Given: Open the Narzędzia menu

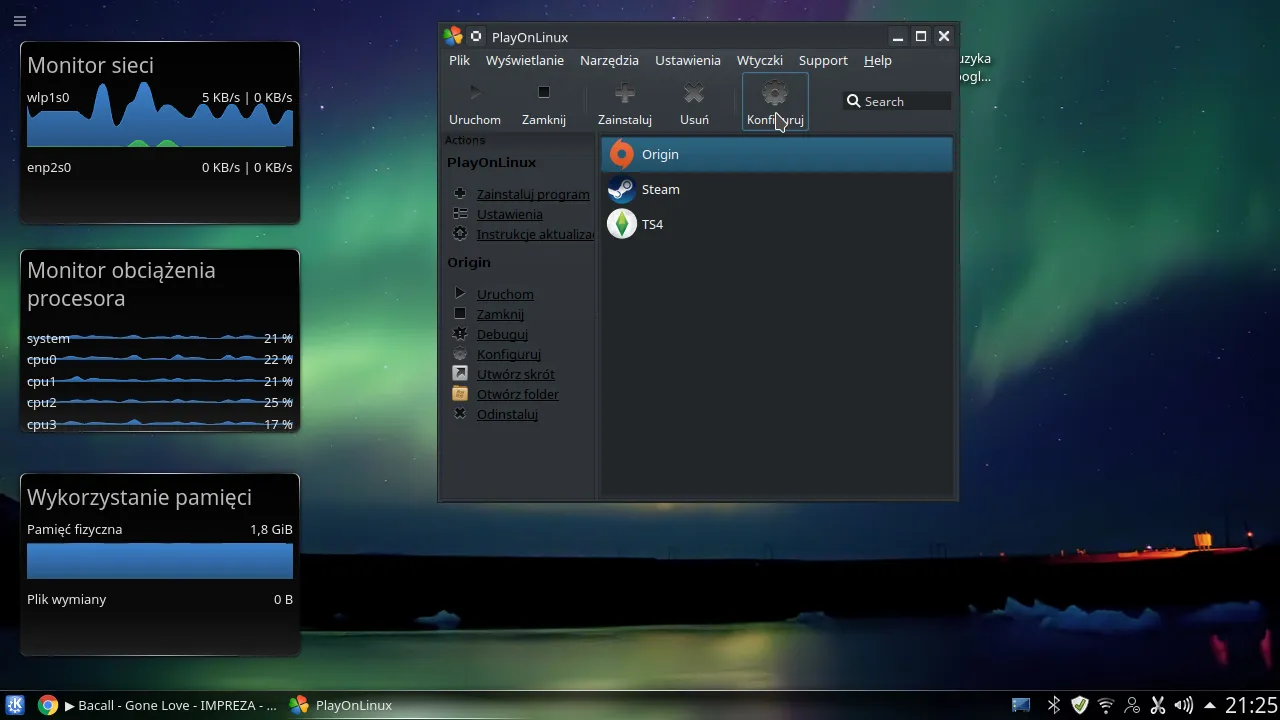Looking at the screenshot, I should click(x=609, y=60).
